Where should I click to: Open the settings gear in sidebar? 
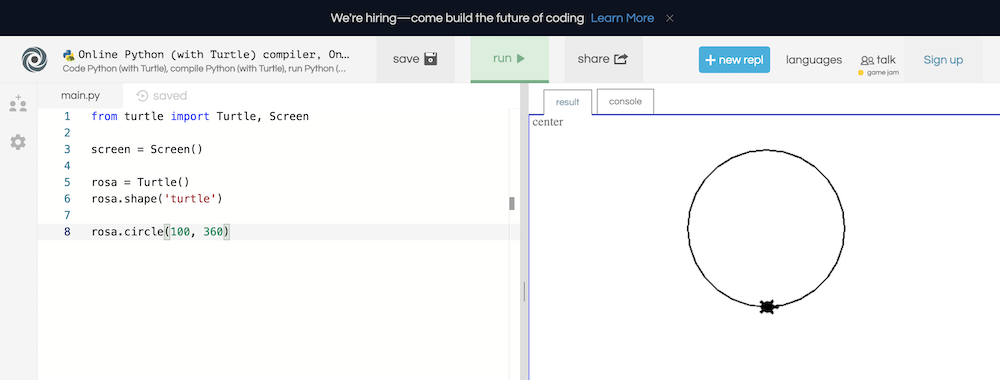tap(18, 142)
